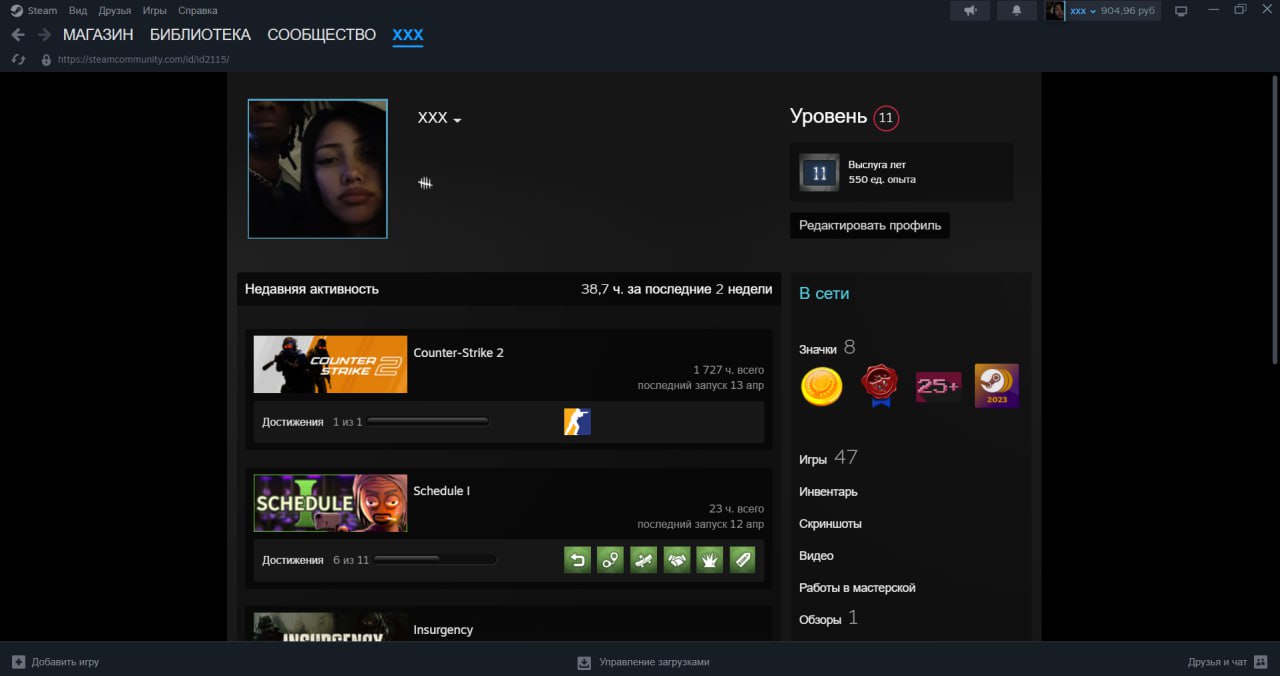Click Schedule I price tag achievement icon
The height and width of the screenshot is (676, 1280).
(x=742, y=560)
